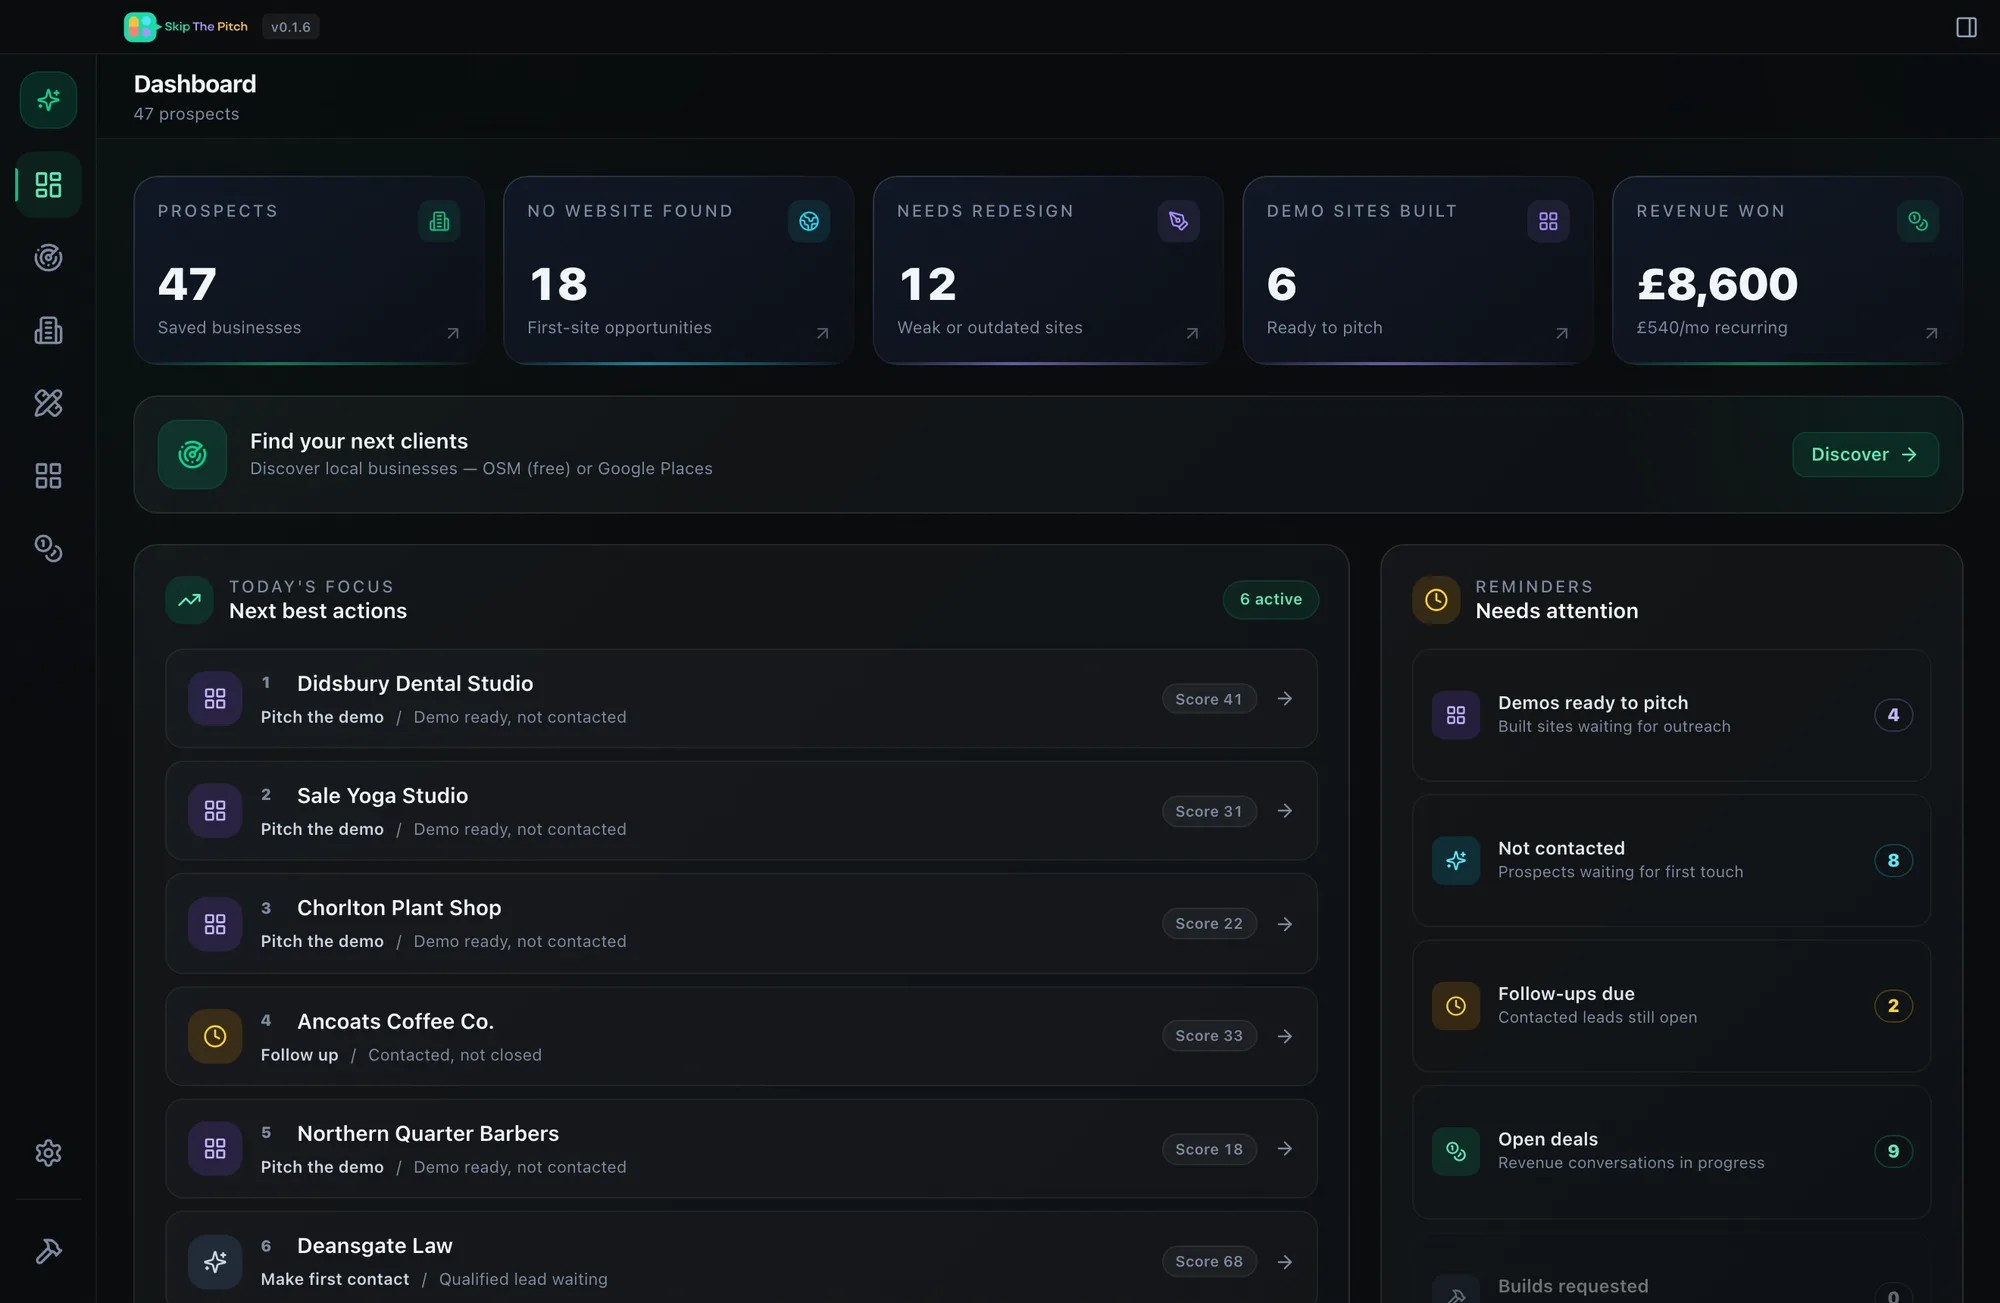Click the v0.1.6 version badge
2000x1303 pixels.
coord(291,27)
